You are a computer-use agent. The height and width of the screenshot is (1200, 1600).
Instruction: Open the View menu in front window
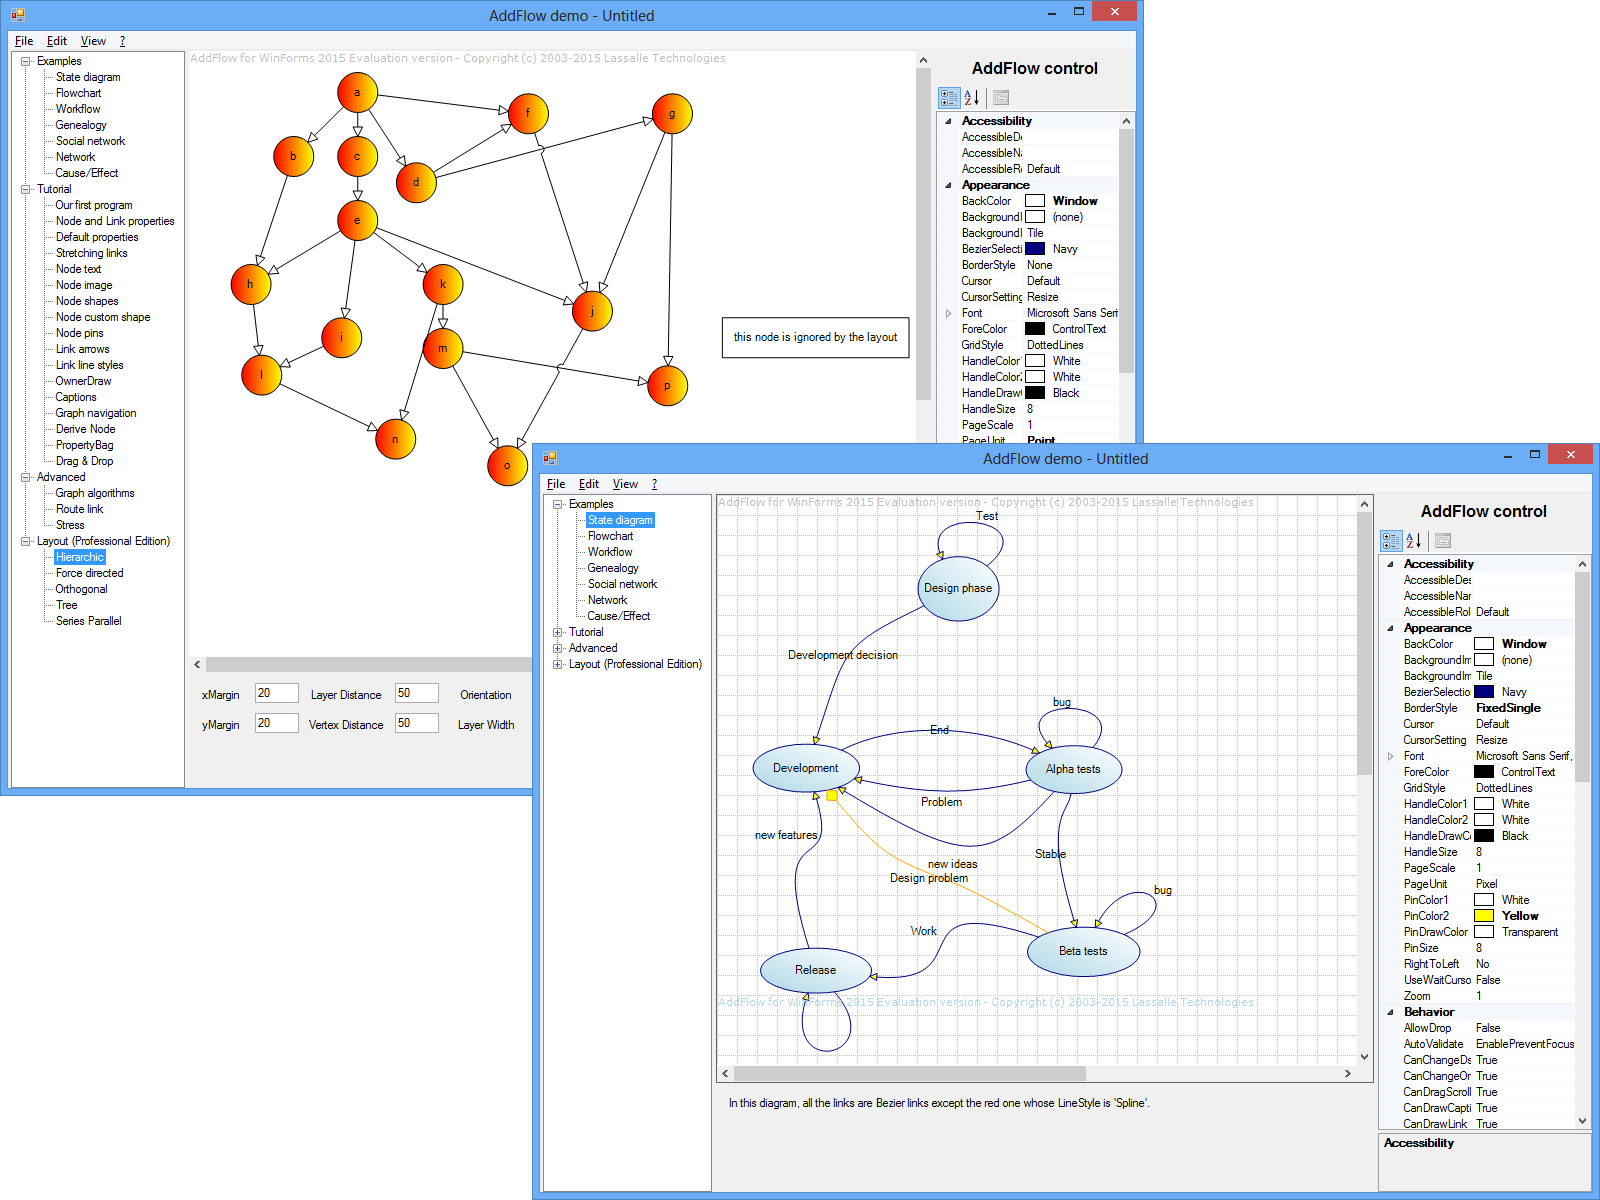[625, 483]
